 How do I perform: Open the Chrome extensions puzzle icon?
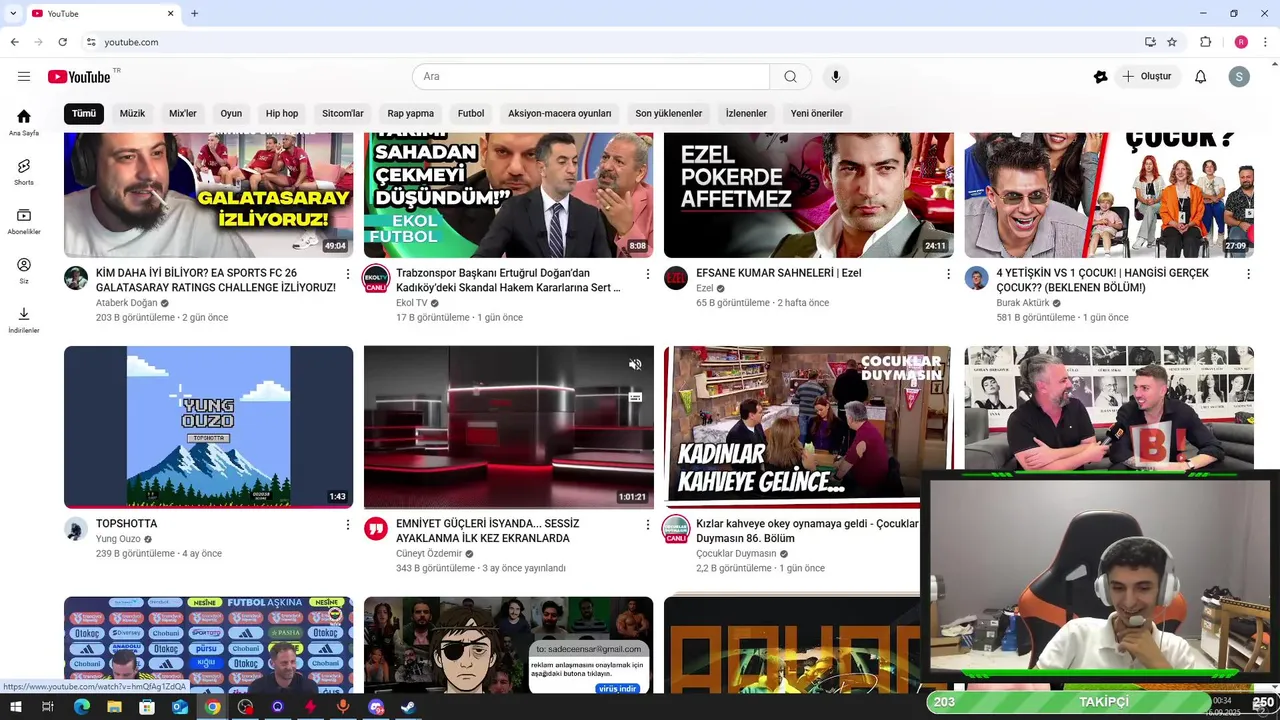(x=1205, y=42)
